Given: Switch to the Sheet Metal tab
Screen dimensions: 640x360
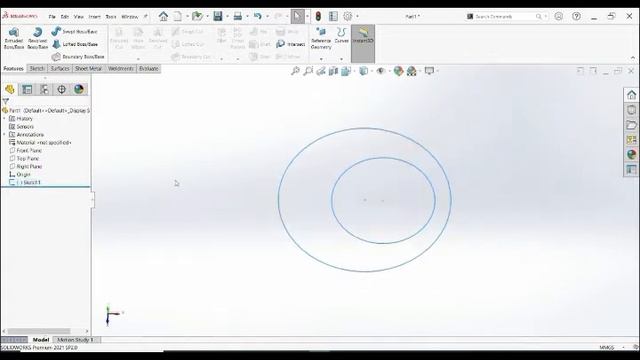Looking at the screenshot, I should (88, 69).
